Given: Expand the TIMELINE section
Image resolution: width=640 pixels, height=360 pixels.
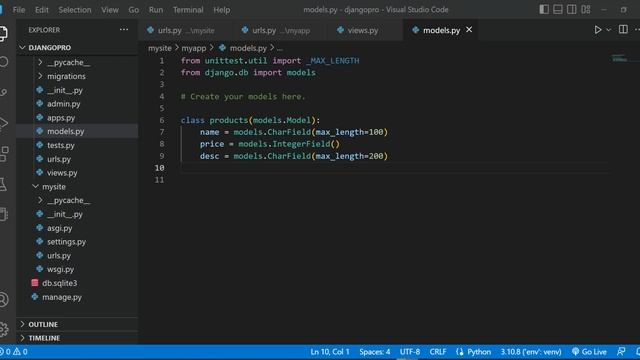Looking at the screenshot, I should (78, 338).
